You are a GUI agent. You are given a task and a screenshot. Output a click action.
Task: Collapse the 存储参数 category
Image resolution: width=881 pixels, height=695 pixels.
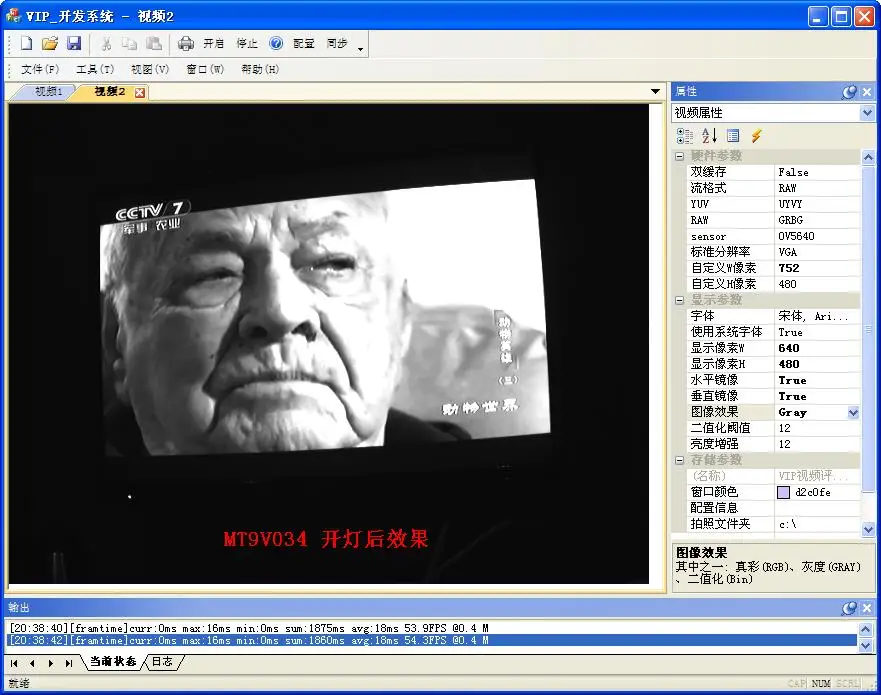click(x=679, y=460)
